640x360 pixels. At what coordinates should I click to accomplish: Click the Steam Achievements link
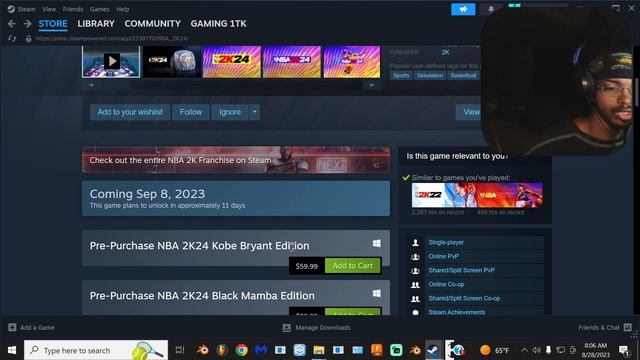click(457, 312)
